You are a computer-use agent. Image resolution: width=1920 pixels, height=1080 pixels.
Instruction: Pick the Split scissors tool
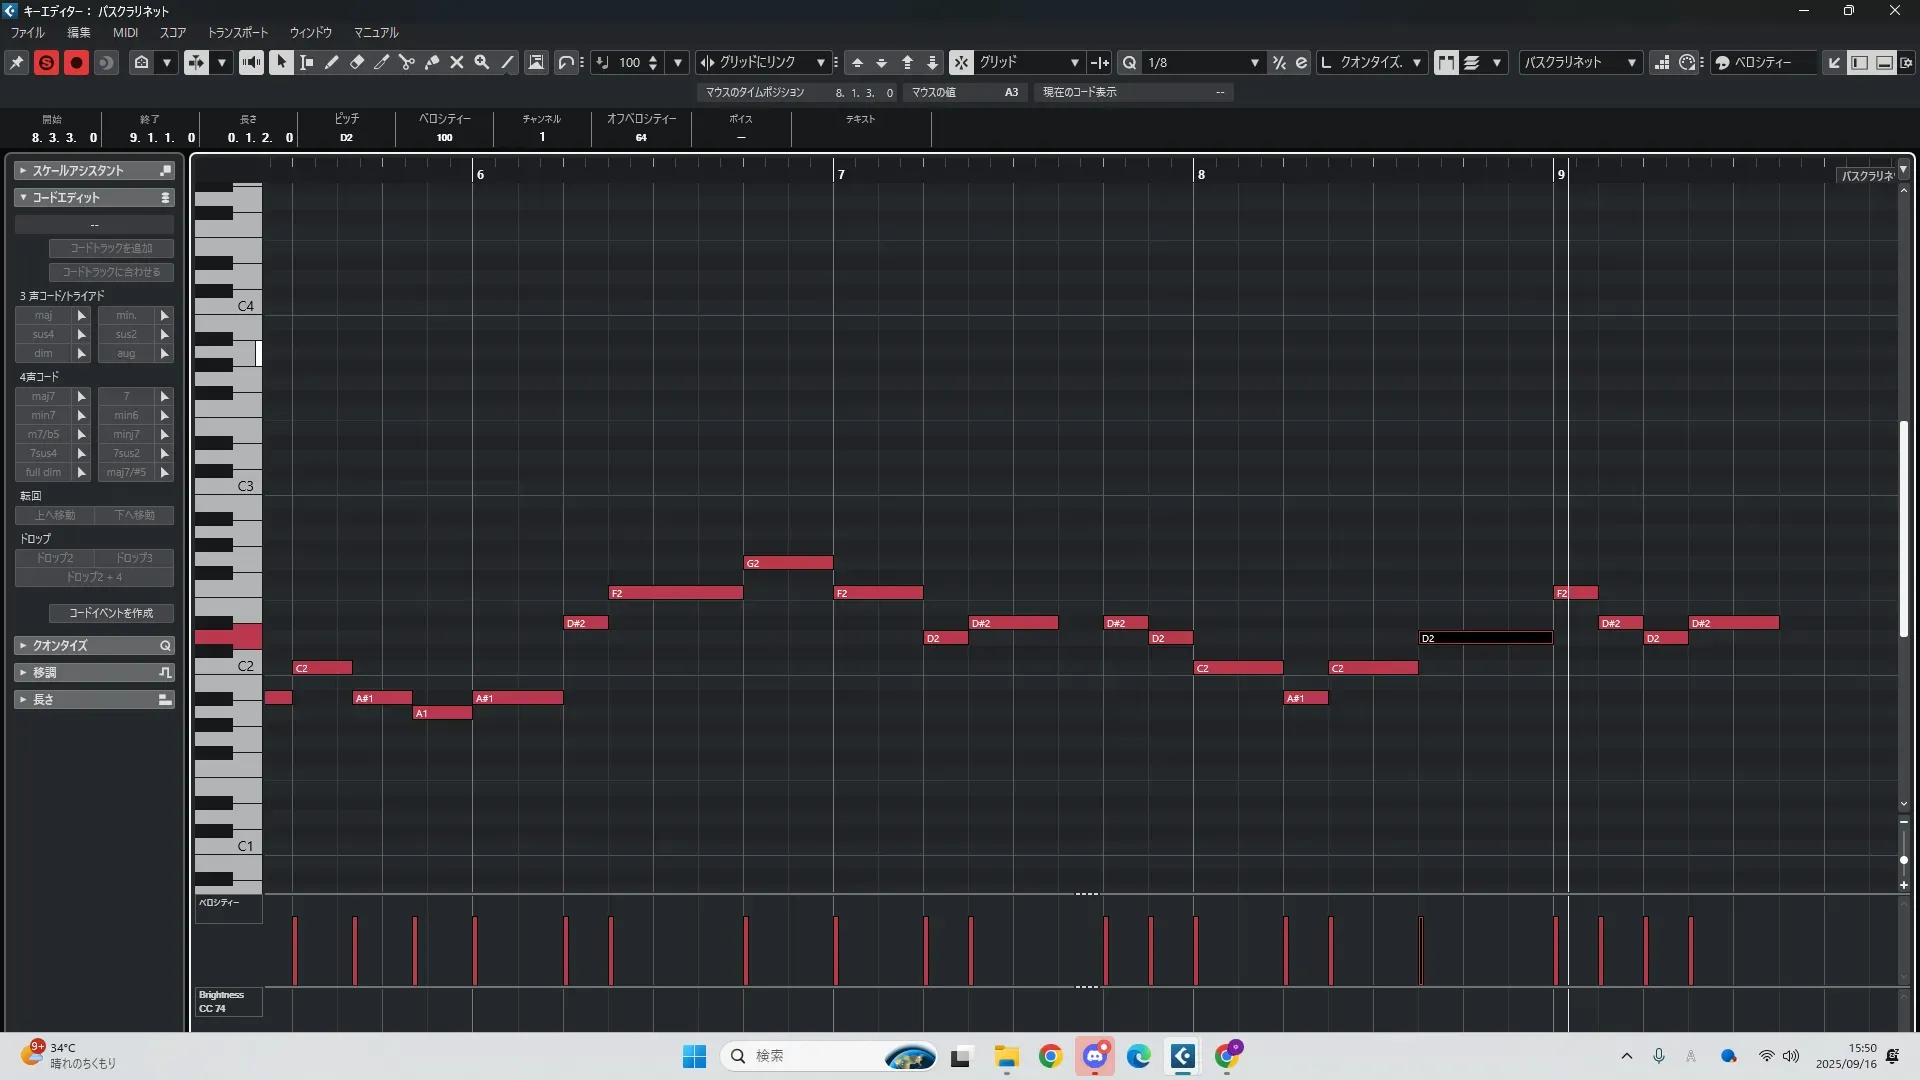click(x=406, y=62)
